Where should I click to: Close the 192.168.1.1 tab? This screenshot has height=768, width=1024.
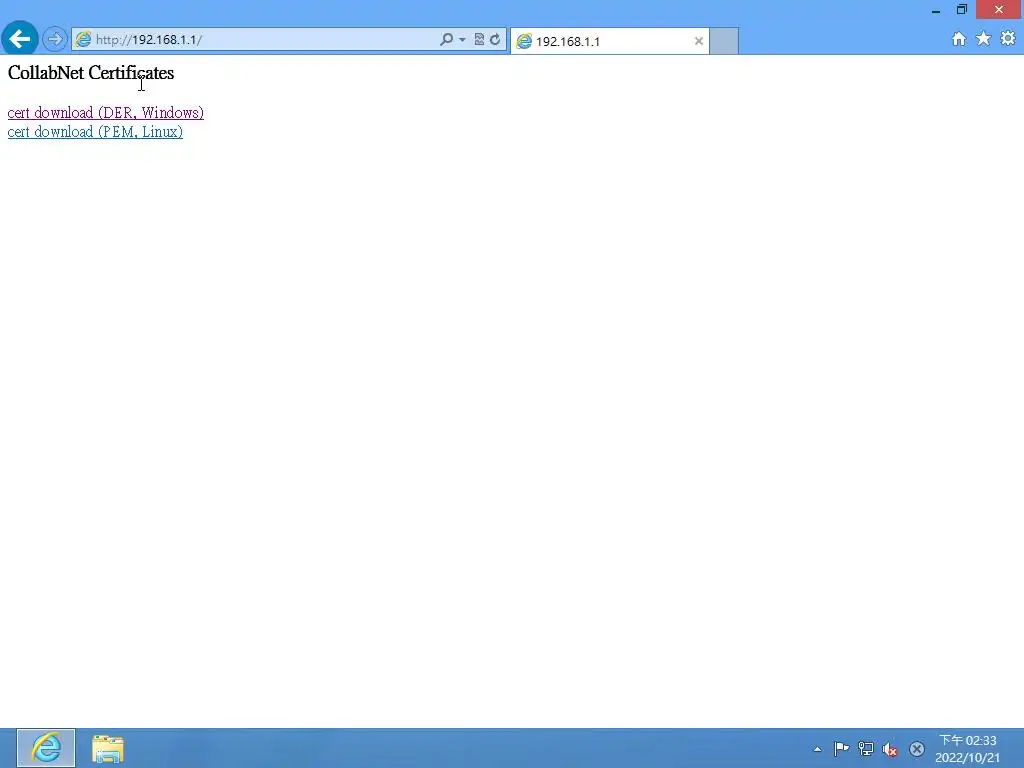[698, 41]
